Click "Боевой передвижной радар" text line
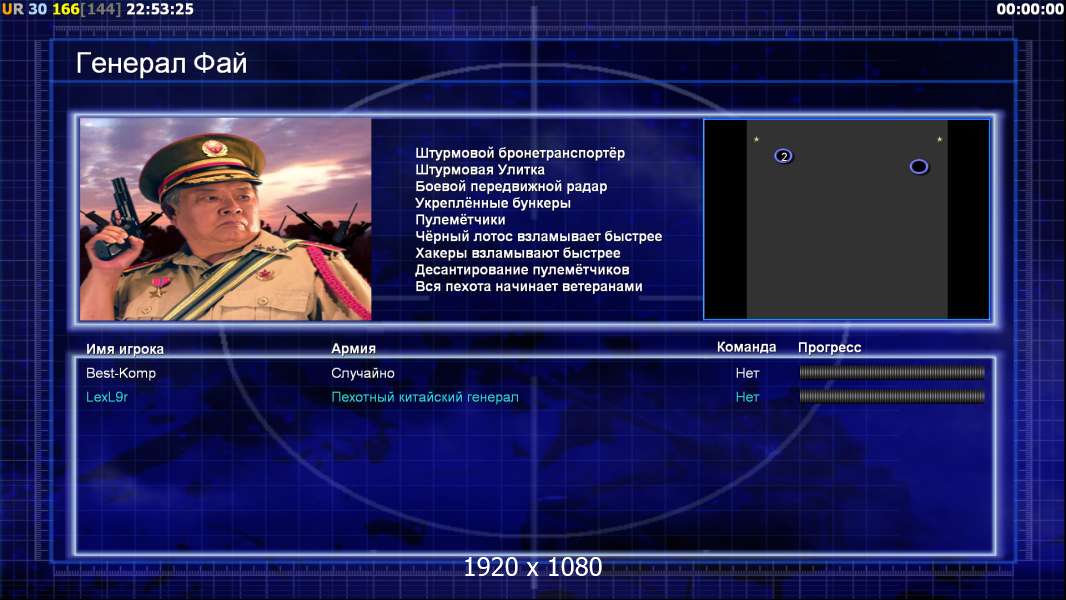Image resolution: width=1066 pixels, height=600 pixels. pyautogui.click(x=511, y=186)
